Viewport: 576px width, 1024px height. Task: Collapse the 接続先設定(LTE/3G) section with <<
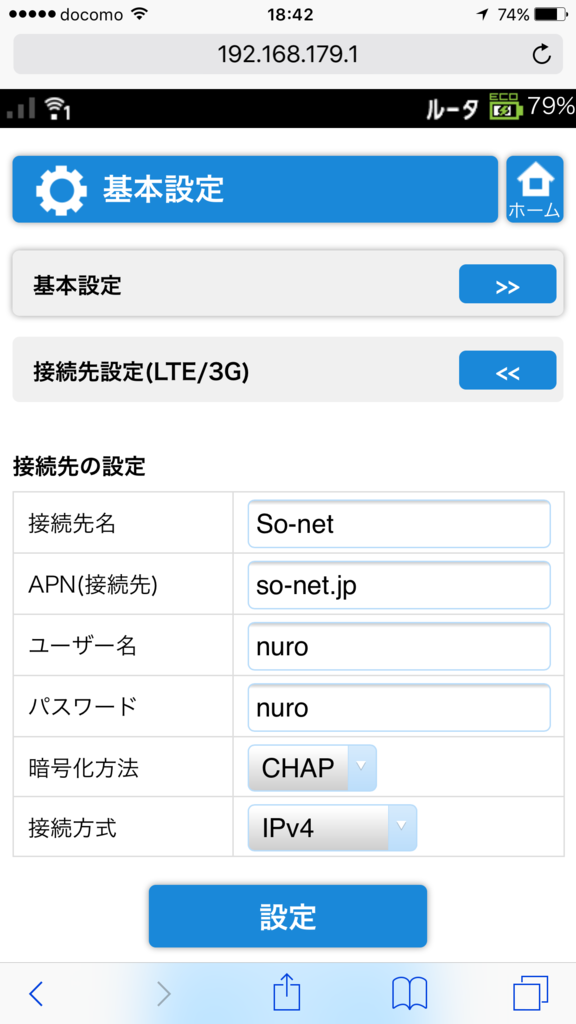click(507, 370)
